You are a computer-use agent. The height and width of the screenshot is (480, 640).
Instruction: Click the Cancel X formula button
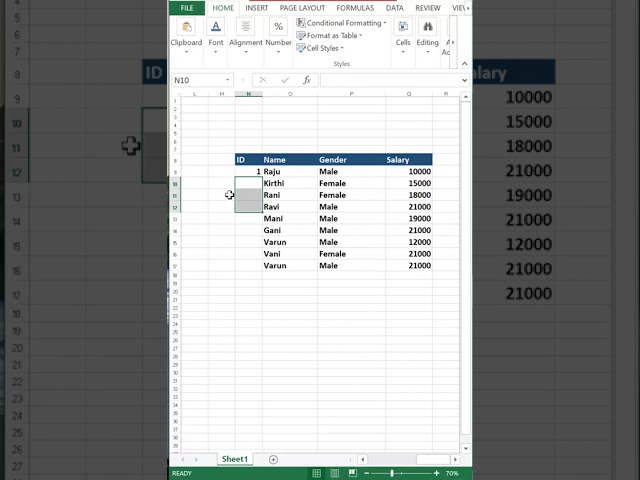point(263,80)
